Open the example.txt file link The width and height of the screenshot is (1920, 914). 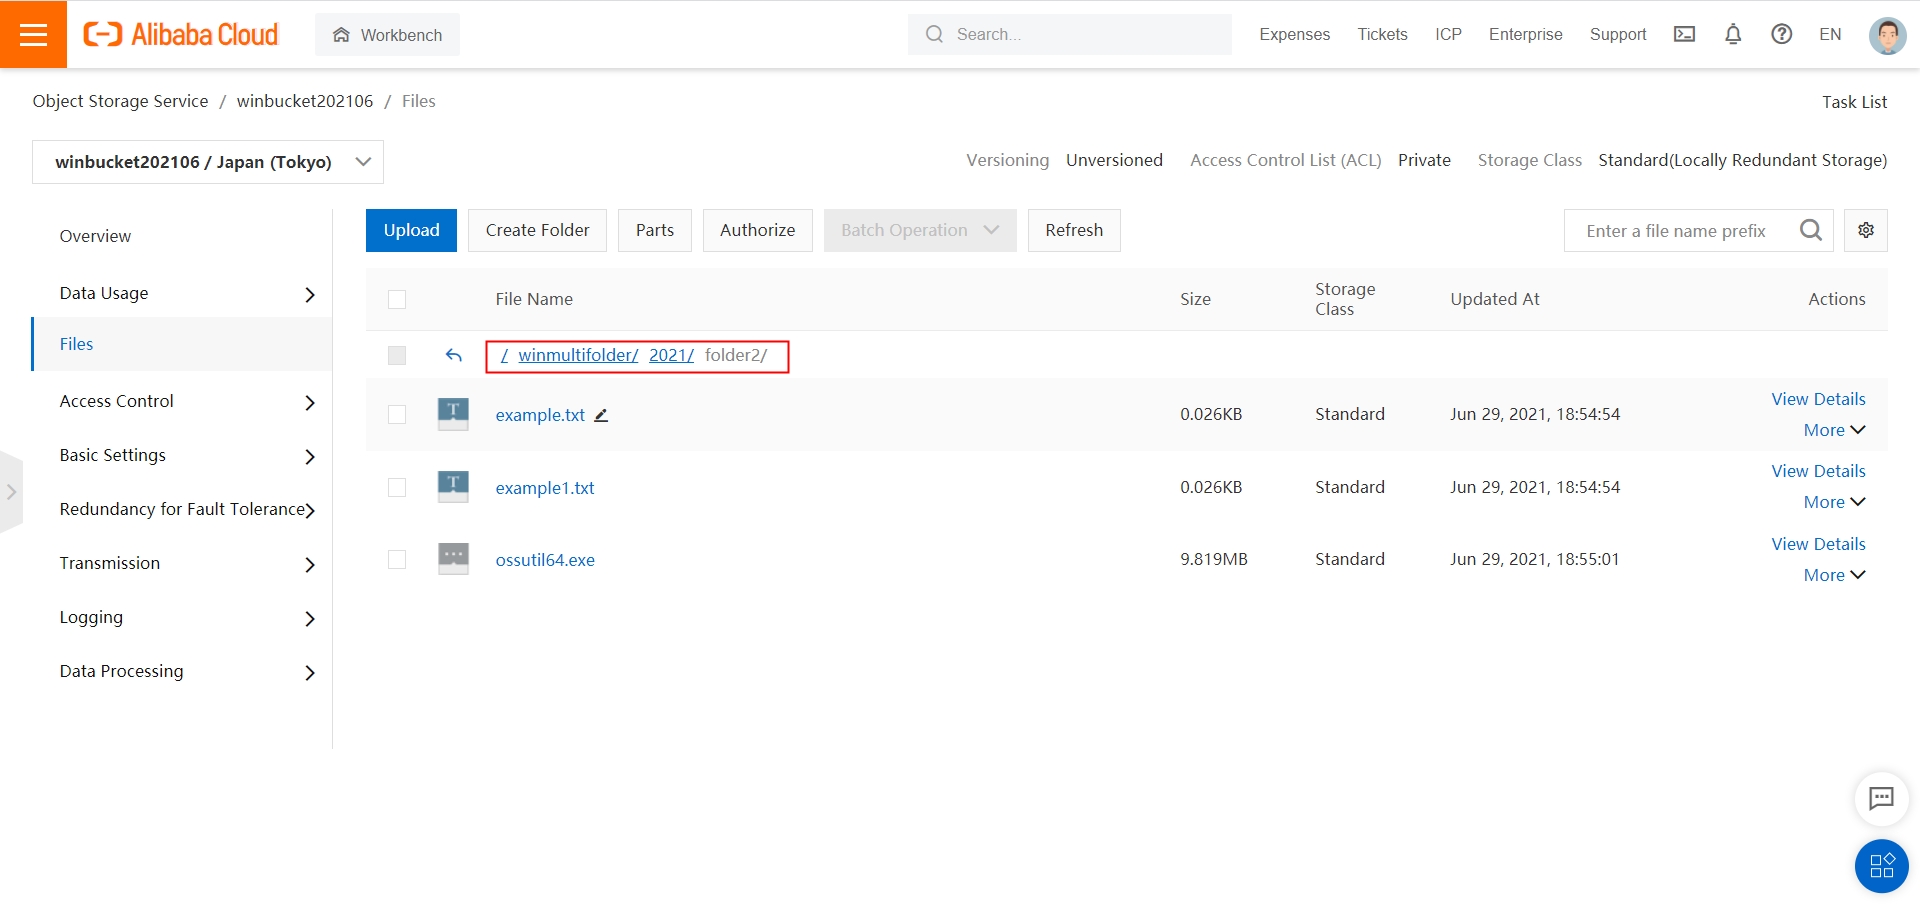[x=540, y=415]
